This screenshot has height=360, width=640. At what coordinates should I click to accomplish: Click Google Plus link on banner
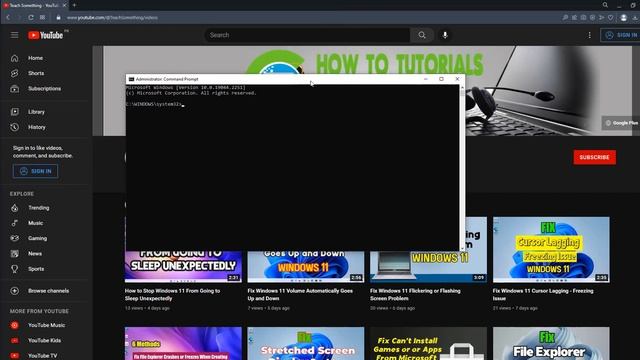point(621,123)
